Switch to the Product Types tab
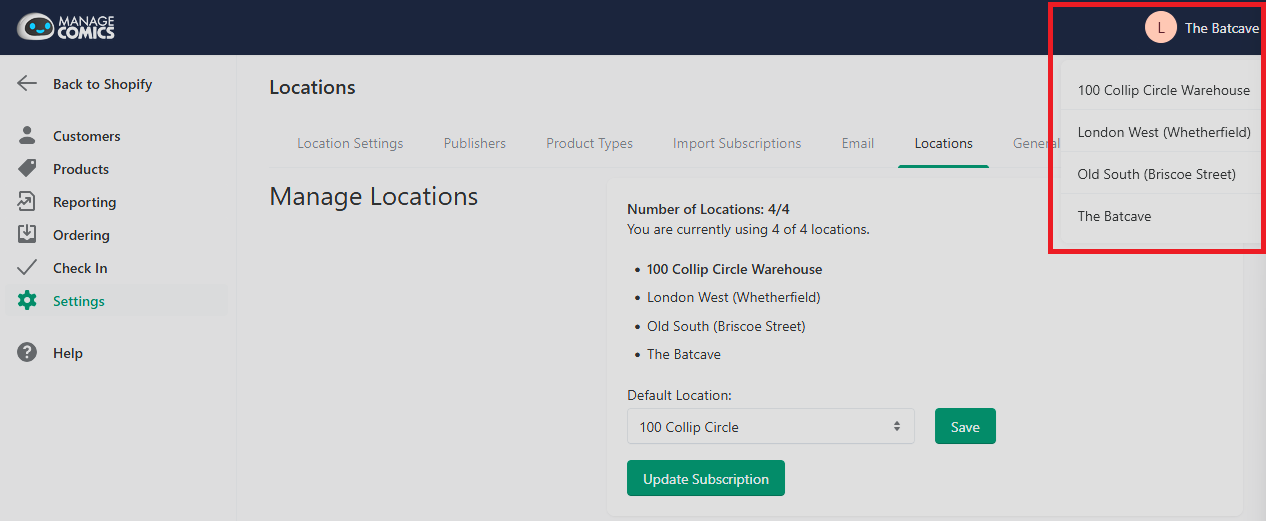 (x=589, y=143)
